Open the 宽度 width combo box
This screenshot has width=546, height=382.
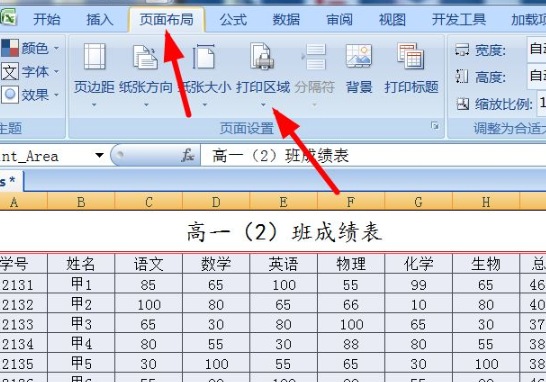click(536, 49)
